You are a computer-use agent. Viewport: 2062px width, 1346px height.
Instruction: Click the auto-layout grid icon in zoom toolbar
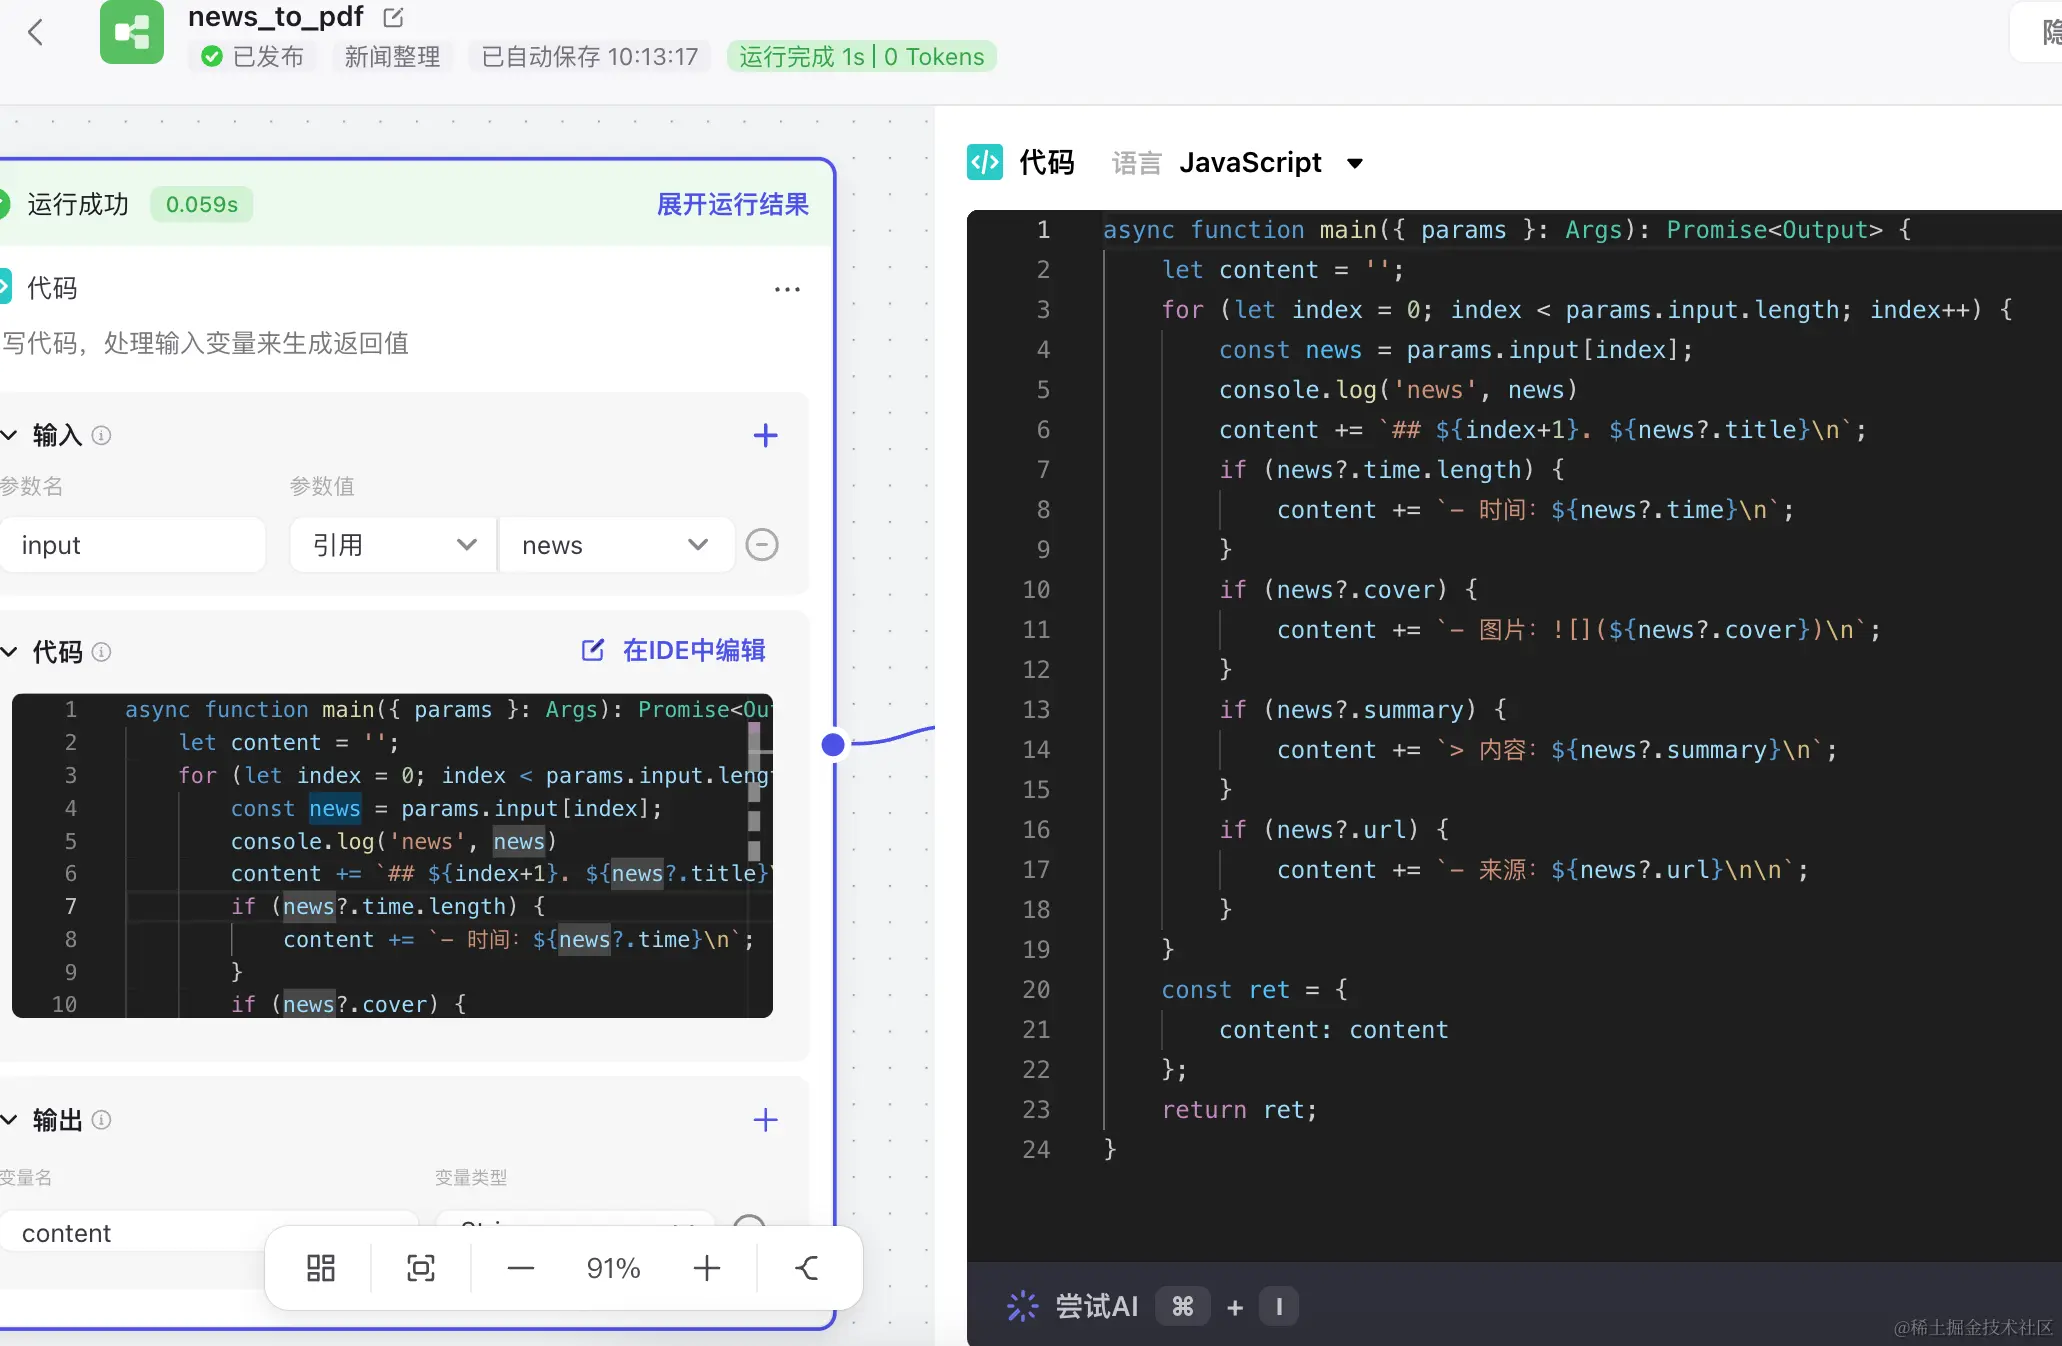pyautogui.click(x=320, y=1268)
